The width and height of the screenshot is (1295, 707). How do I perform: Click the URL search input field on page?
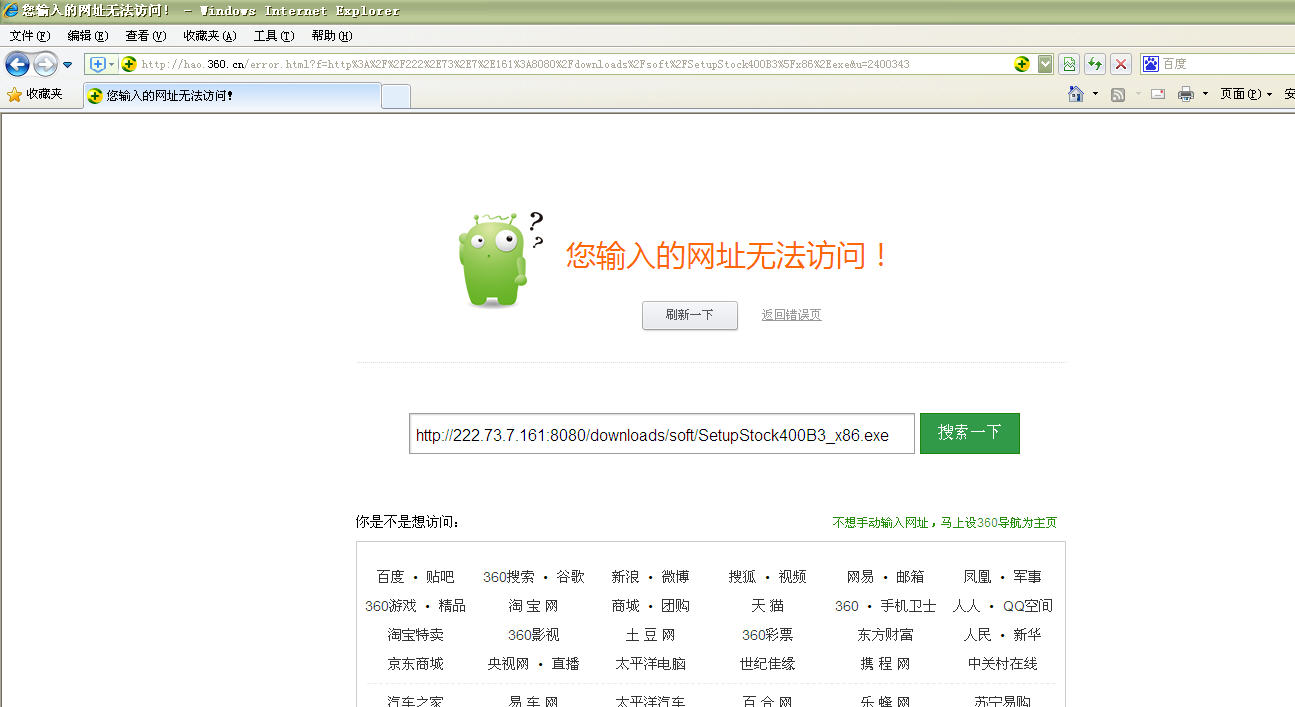click(x=661, y=434)
